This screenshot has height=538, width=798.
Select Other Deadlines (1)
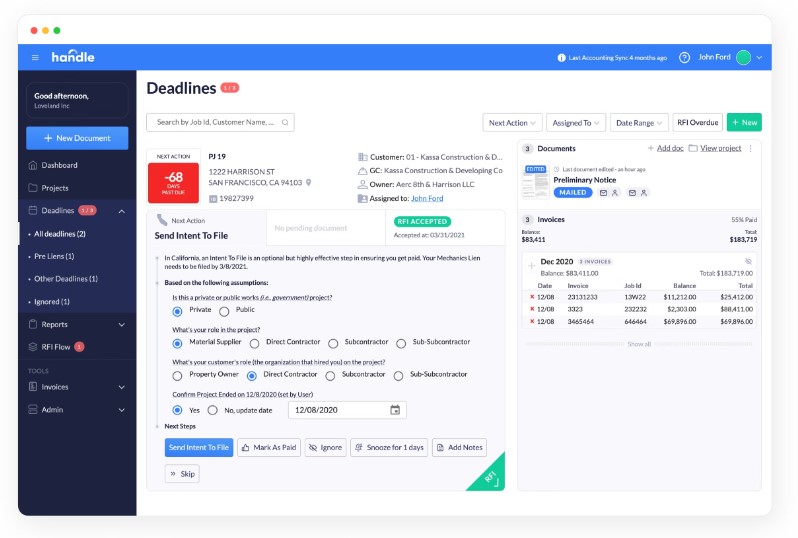[x=66, y=279]
